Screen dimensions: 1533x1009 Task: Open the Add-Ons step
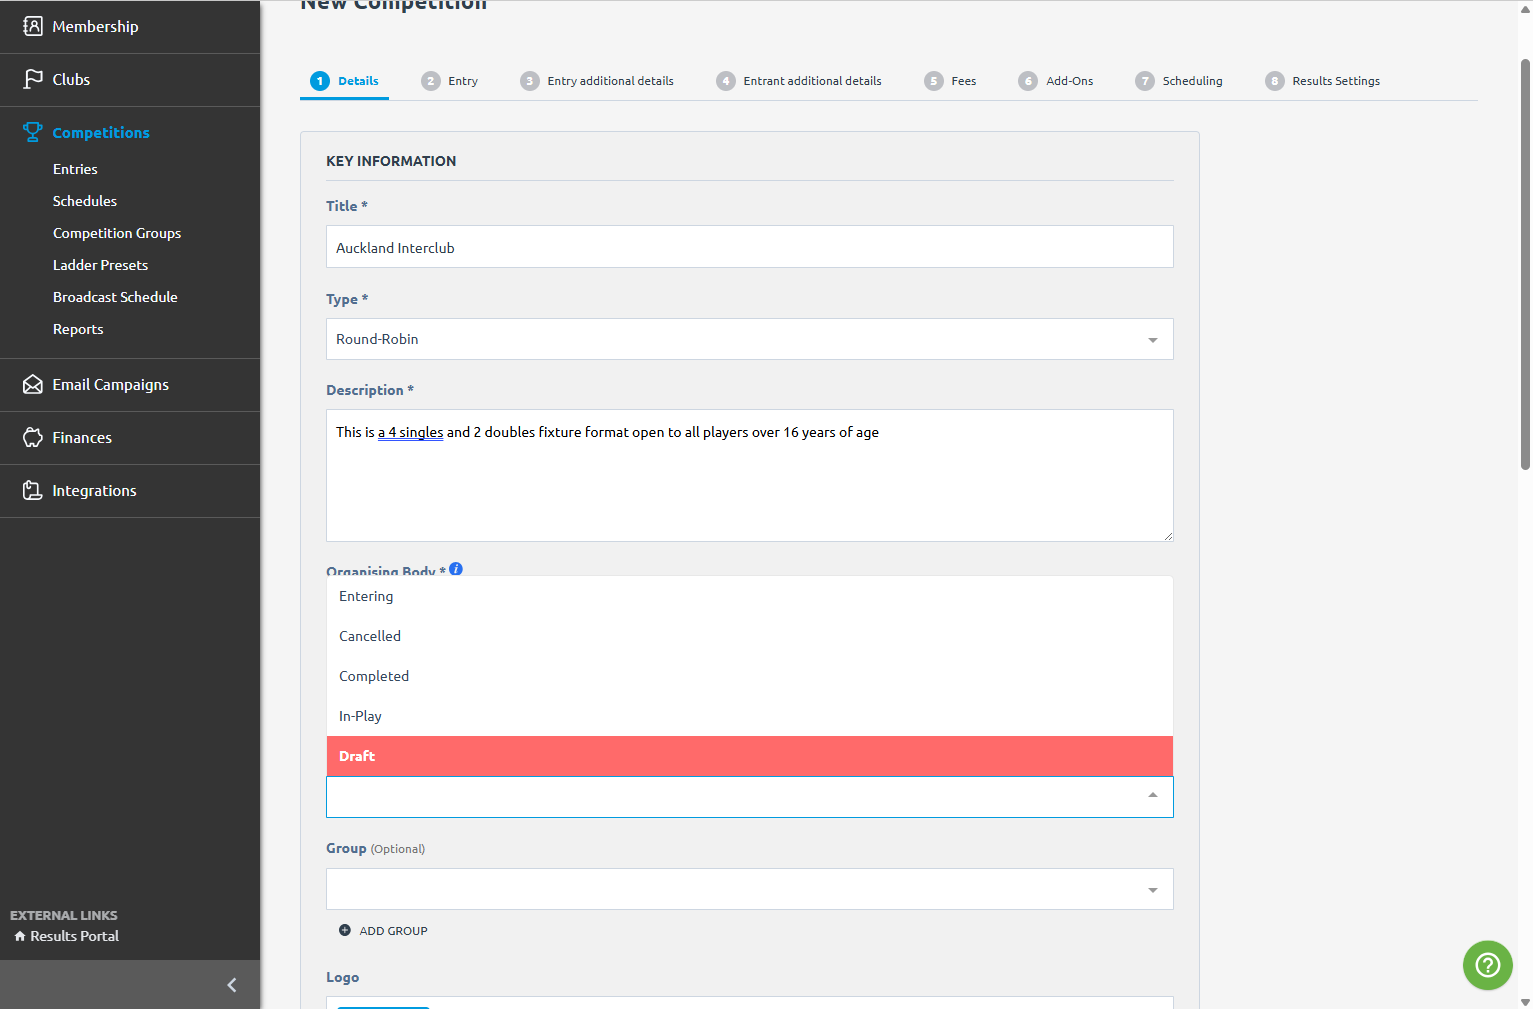pyautogui.click(x=1056, y=81)
